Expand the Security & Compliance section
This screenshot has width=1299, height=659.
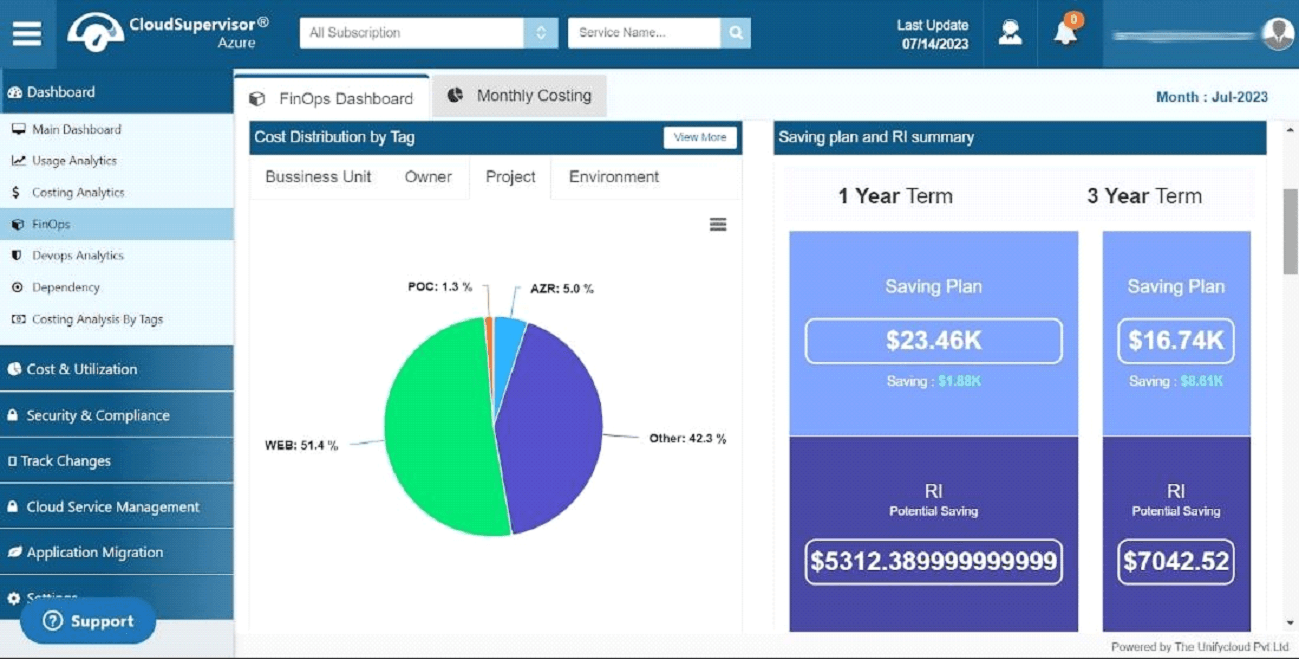117,415
